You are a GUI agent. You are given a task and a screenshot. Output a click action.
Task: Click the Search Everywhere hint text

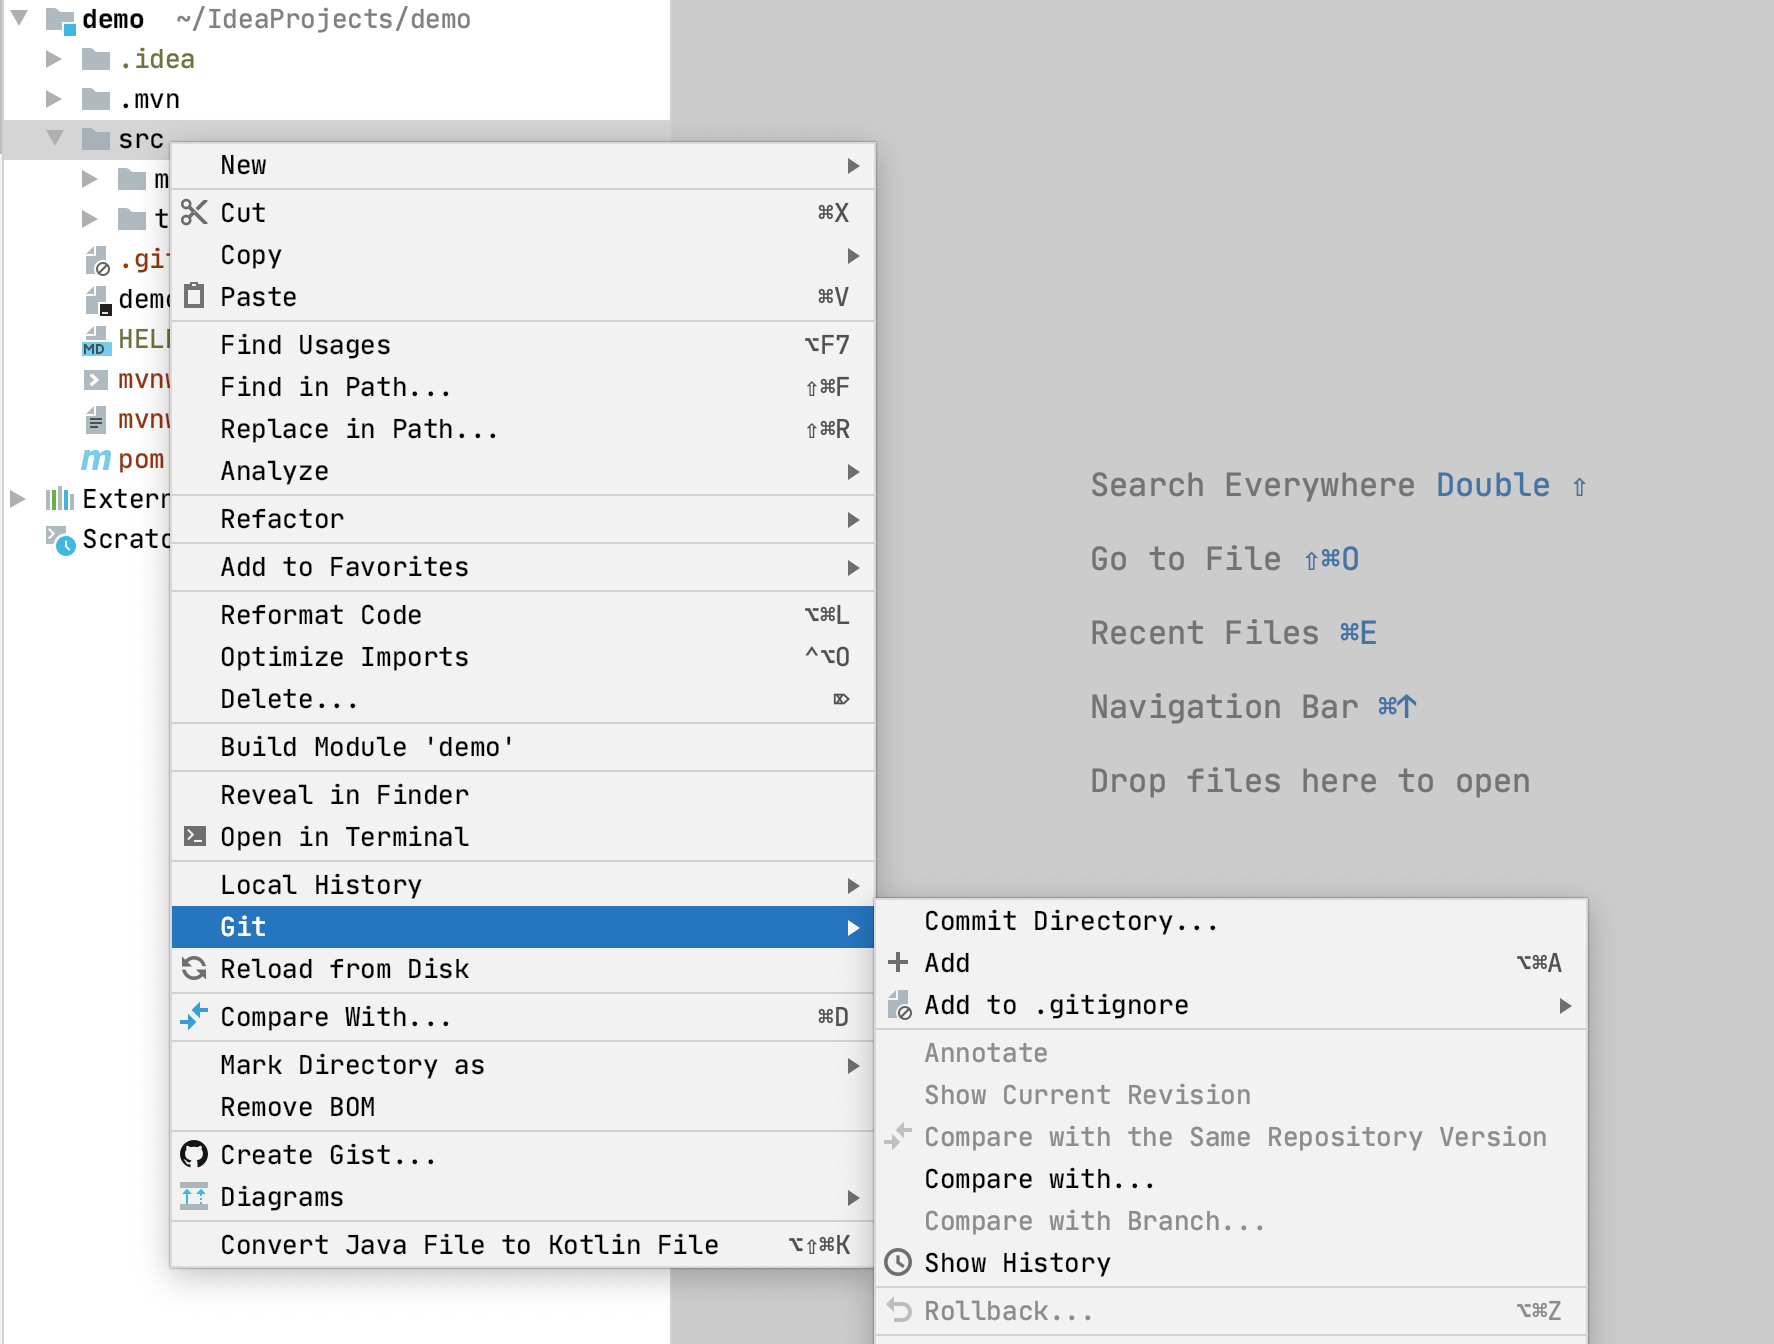(x=1252, y=484)
